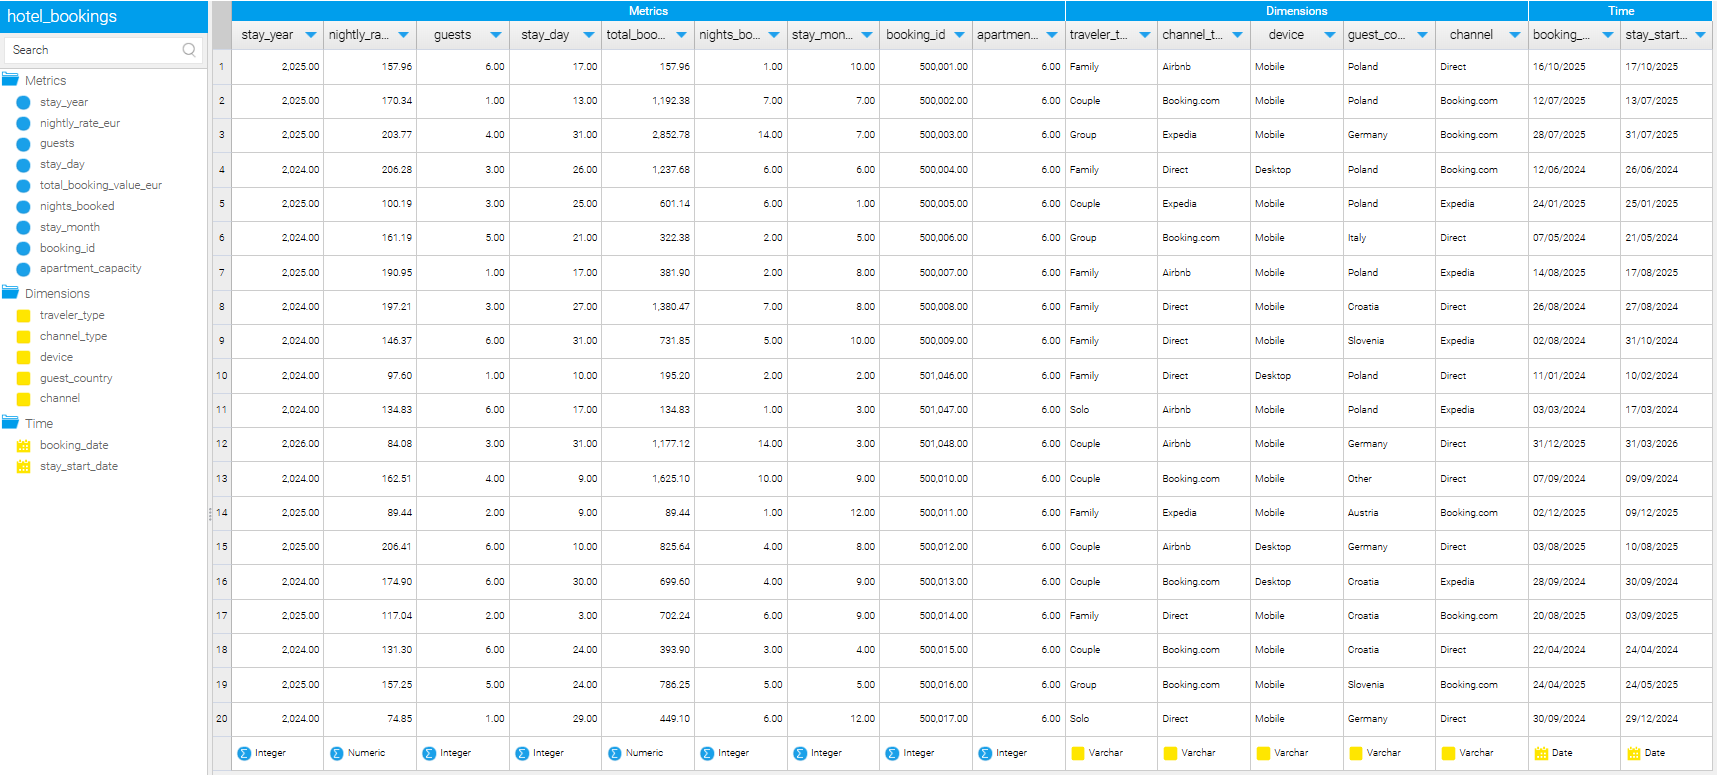Select row number 10 header
This screenshot has height=775, width=1717.
click(221, 376)
